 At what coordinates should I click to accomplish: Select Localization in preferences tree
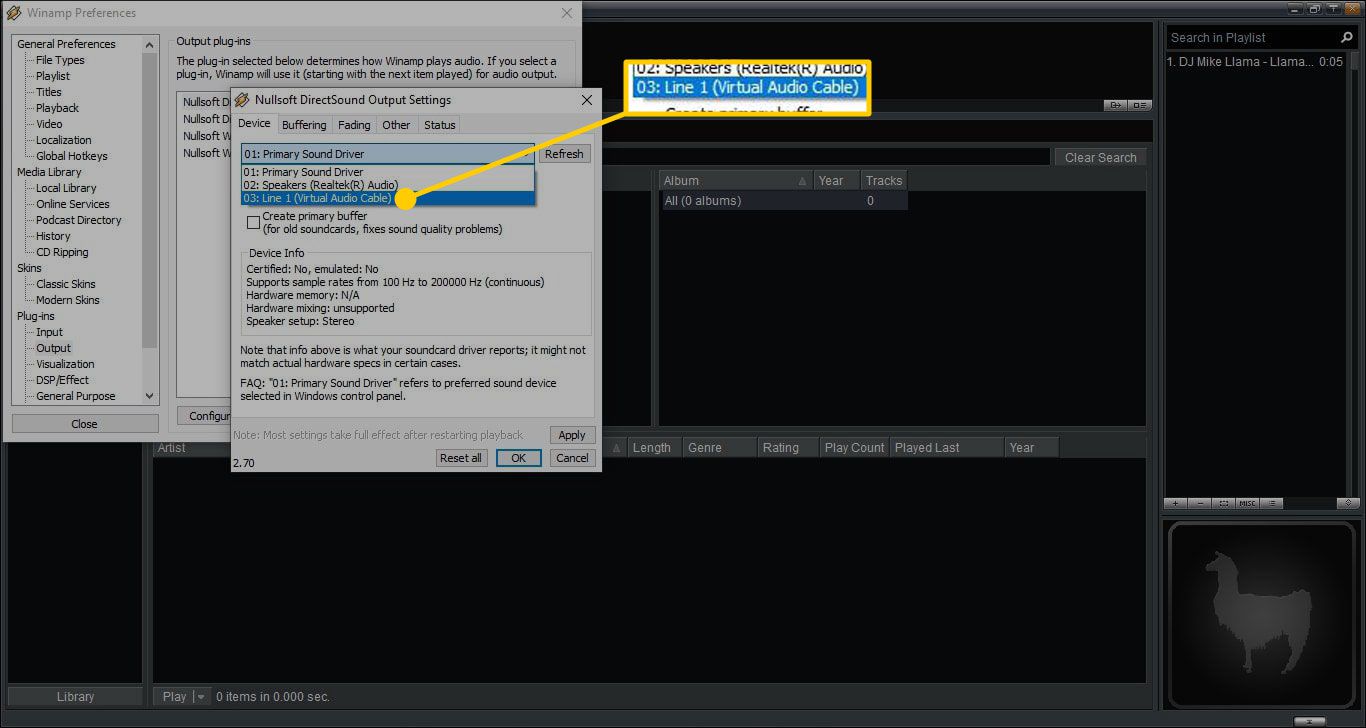coord(63,140)
